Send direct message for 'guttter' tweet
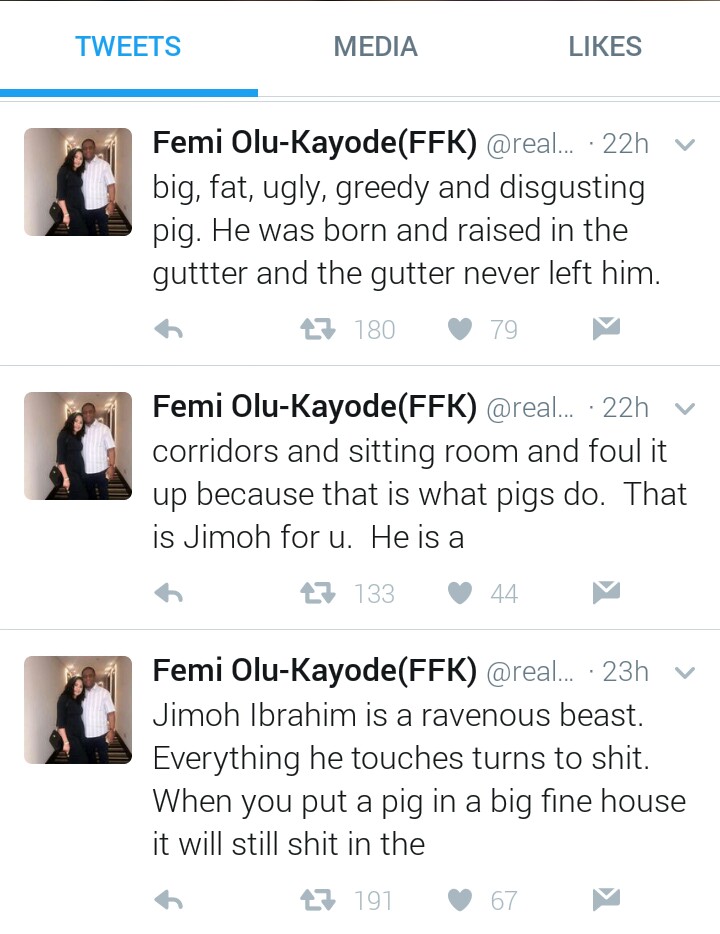This screenshot has width=720, height=934. (x=607, y=328)
